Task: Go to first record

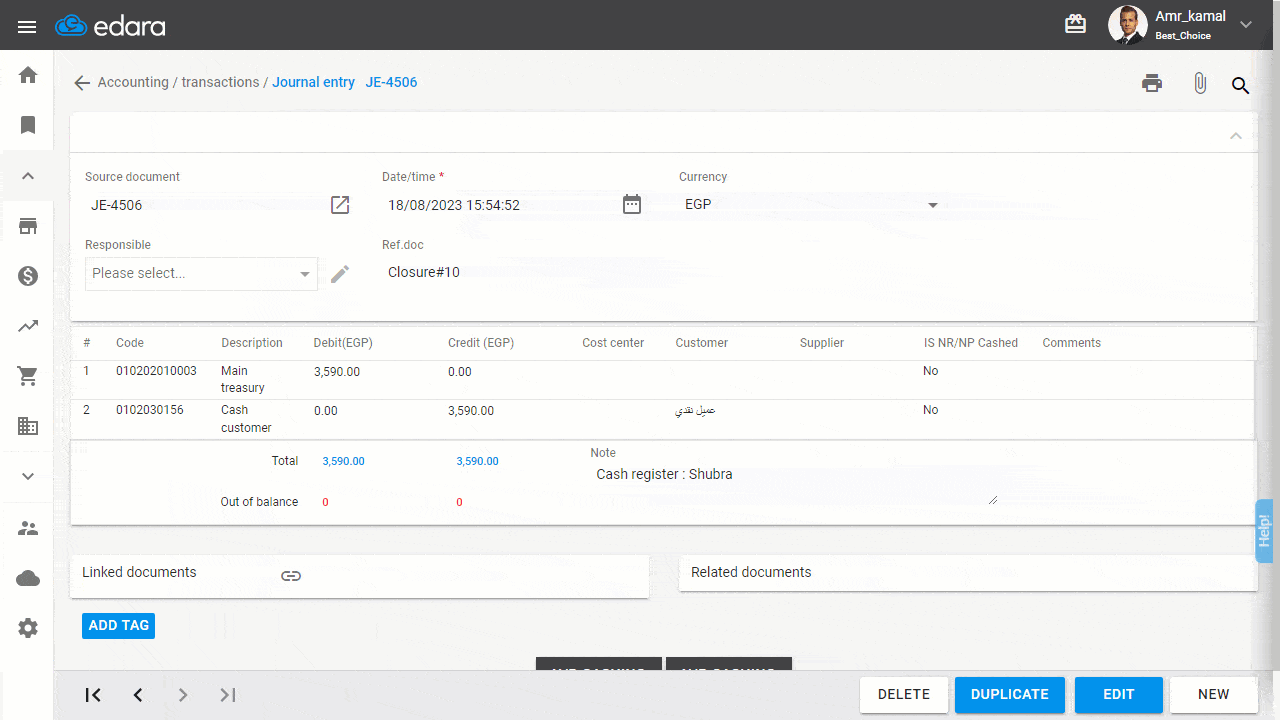Action: [x=93, y=695]
